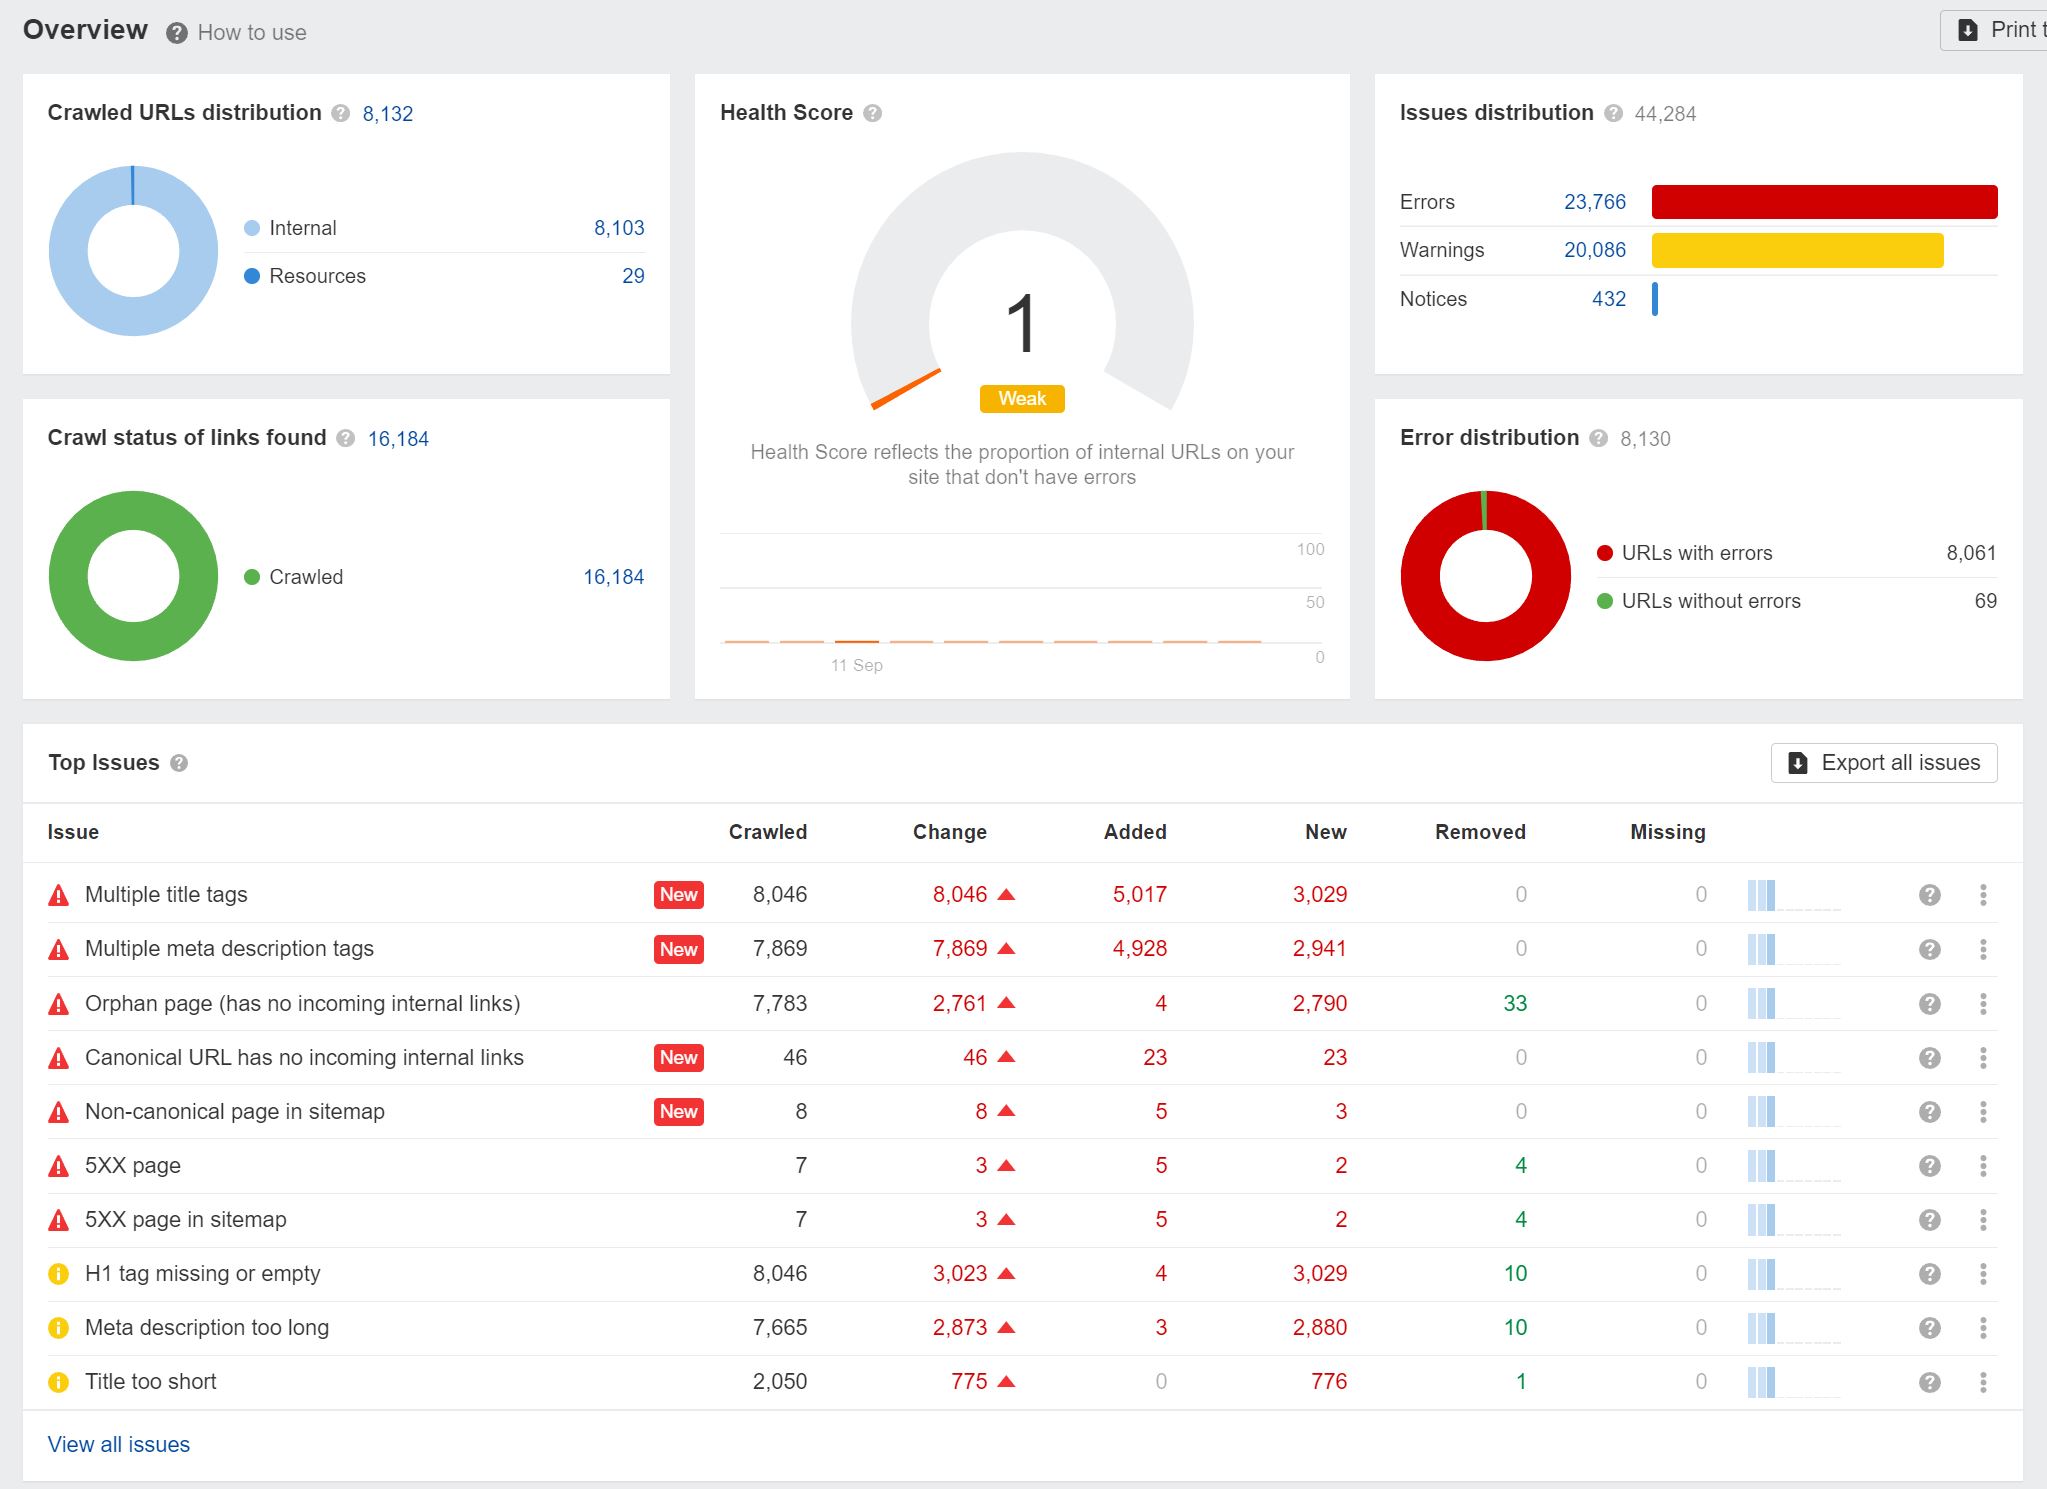Open Resources count 29
2047x1489 pixels.
coord(633,276)
